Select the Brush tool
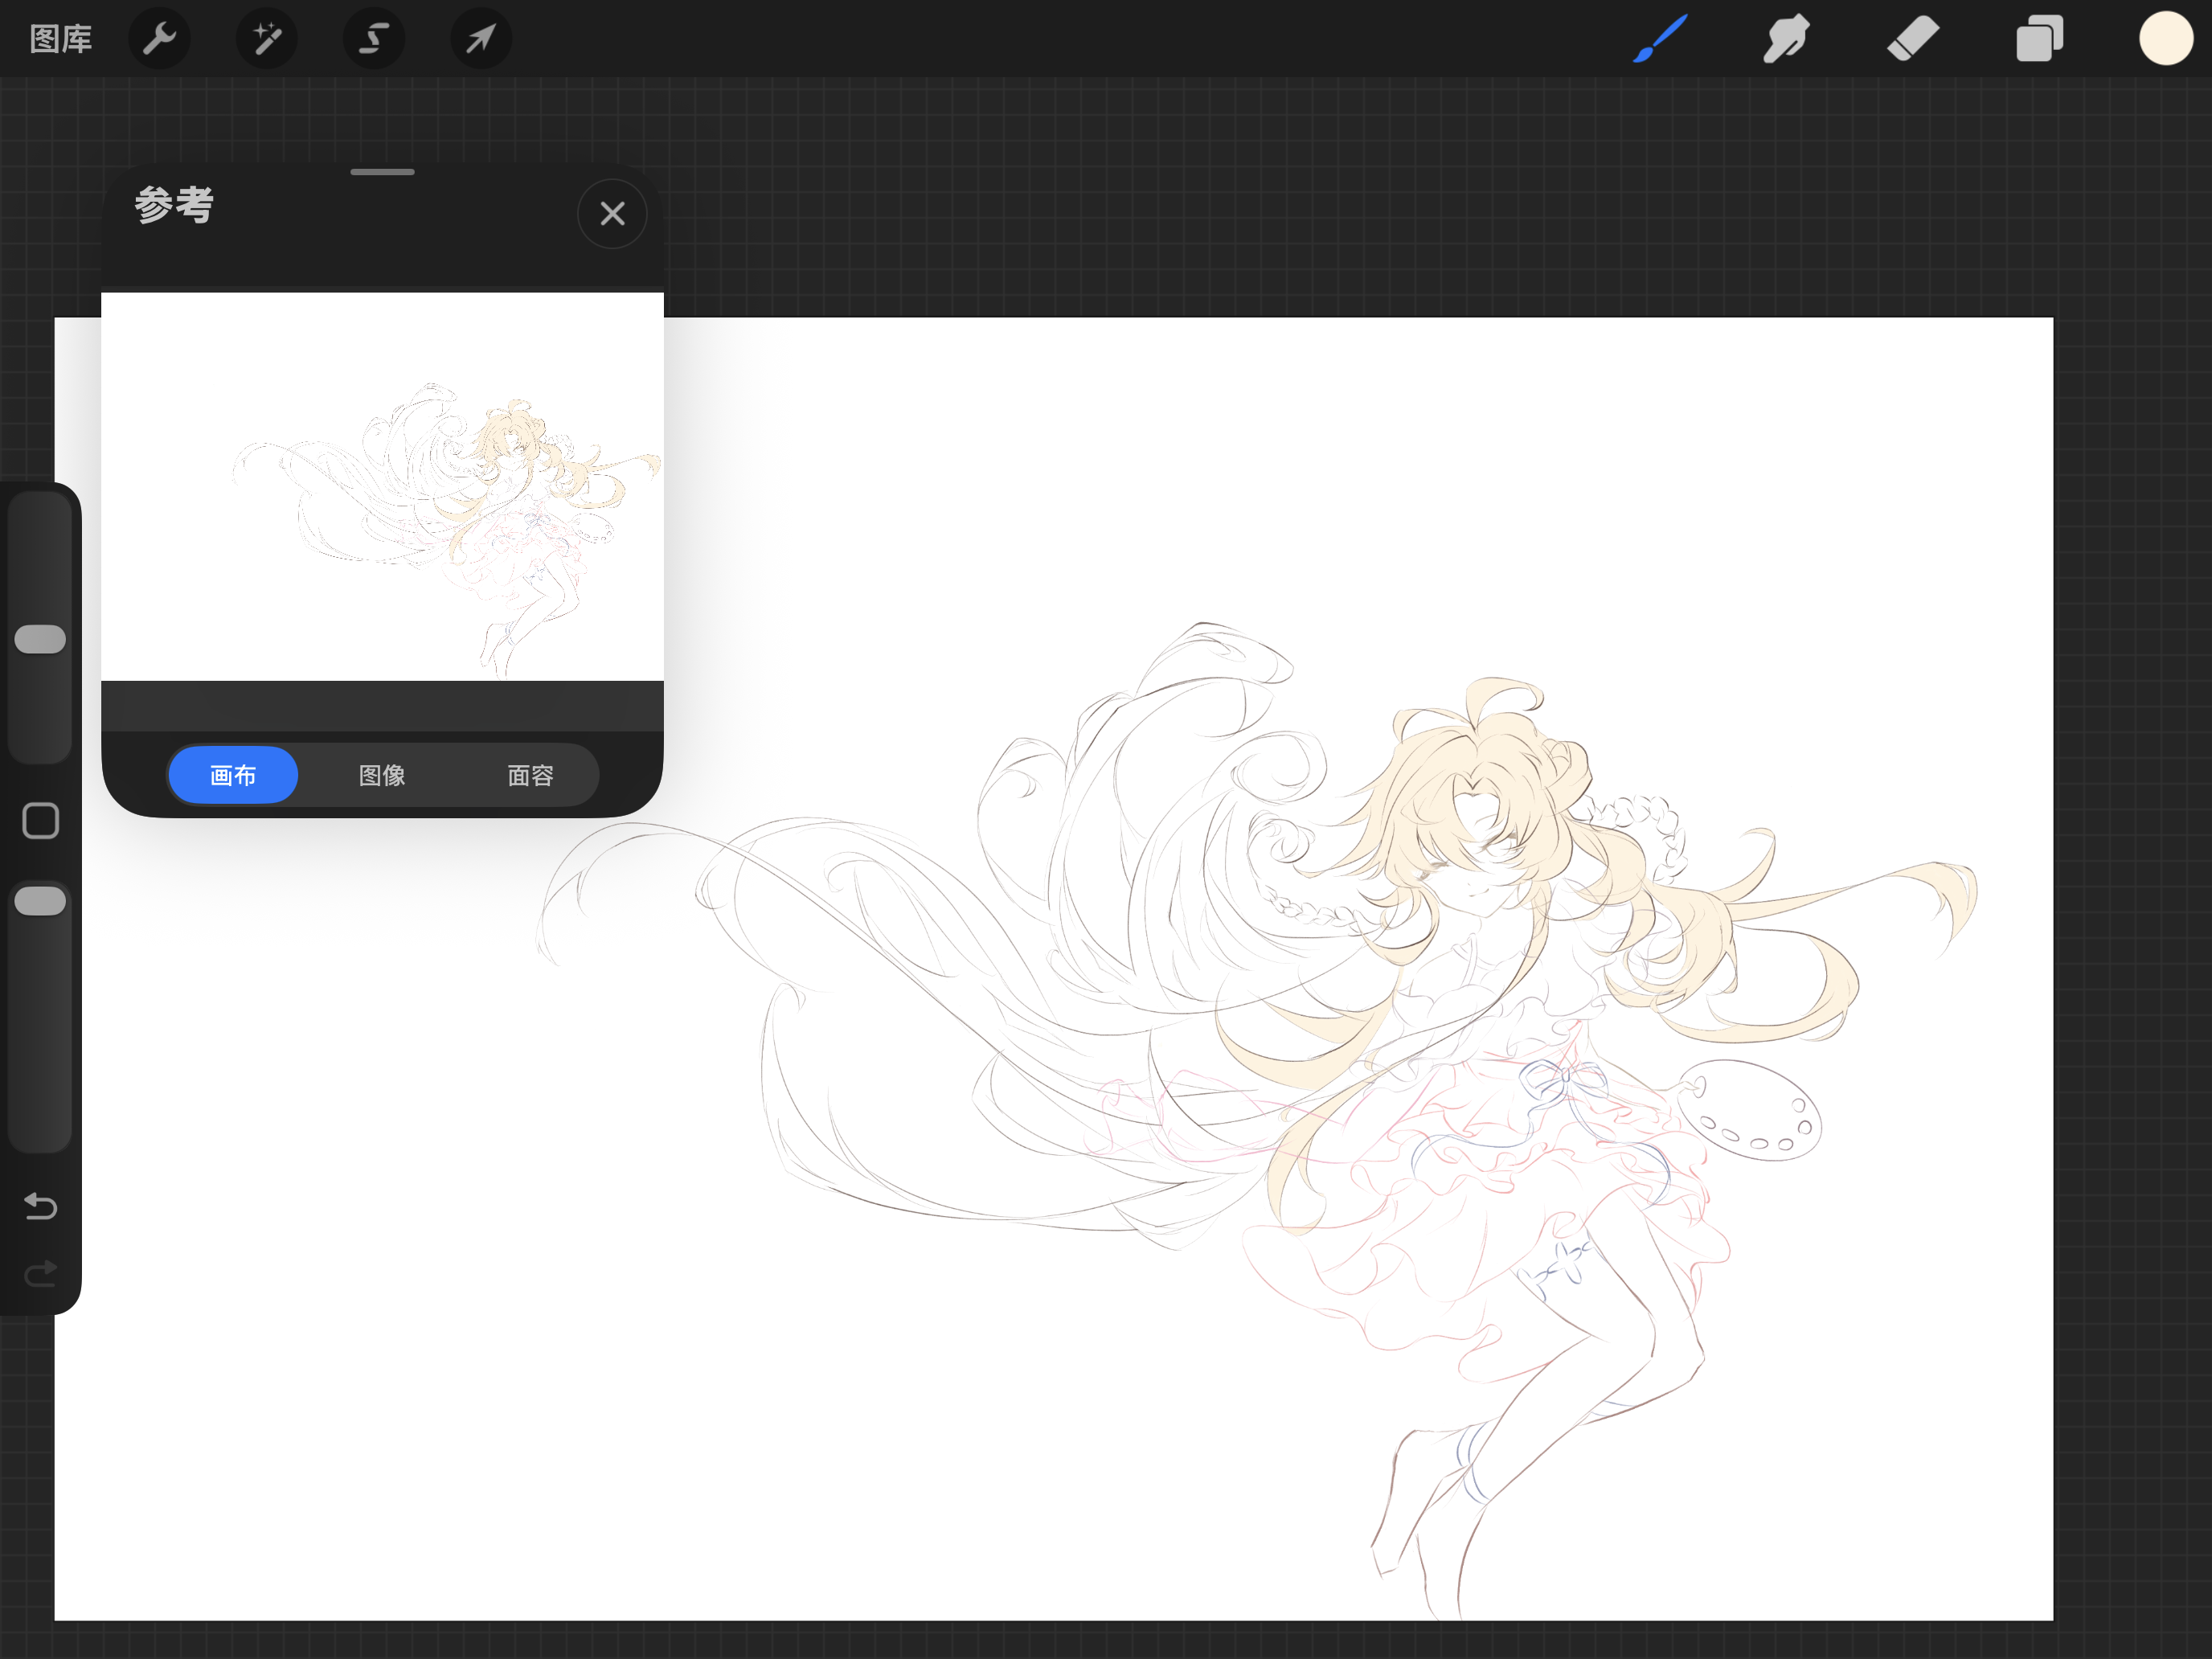The width and height of the screenshot is (2212, 1659). (x=1660, y=39)
